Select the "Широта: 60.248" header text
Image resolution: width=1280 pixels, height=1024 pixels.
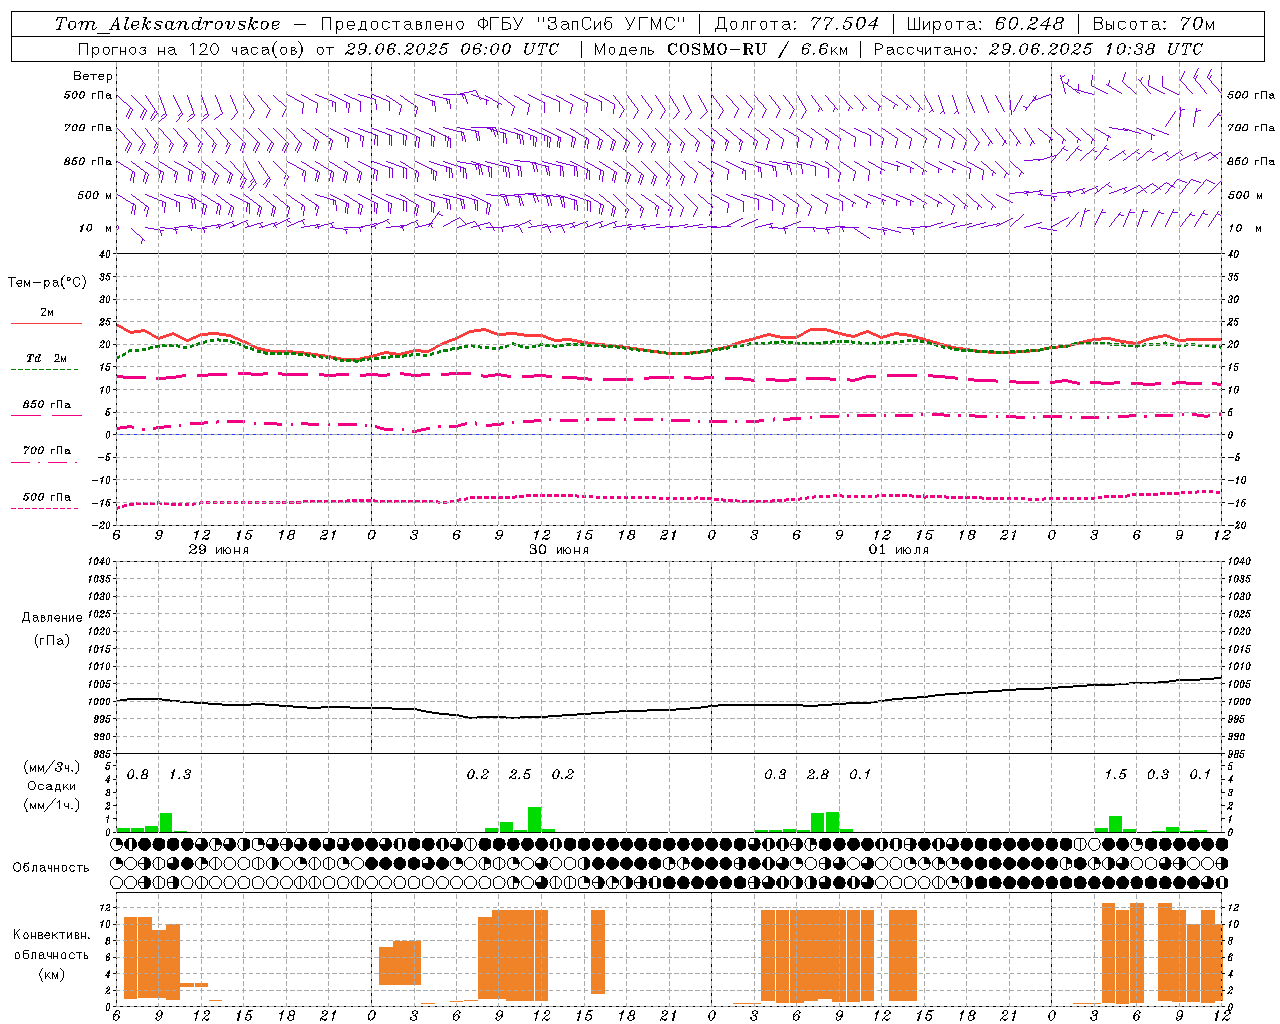point(985,24)
